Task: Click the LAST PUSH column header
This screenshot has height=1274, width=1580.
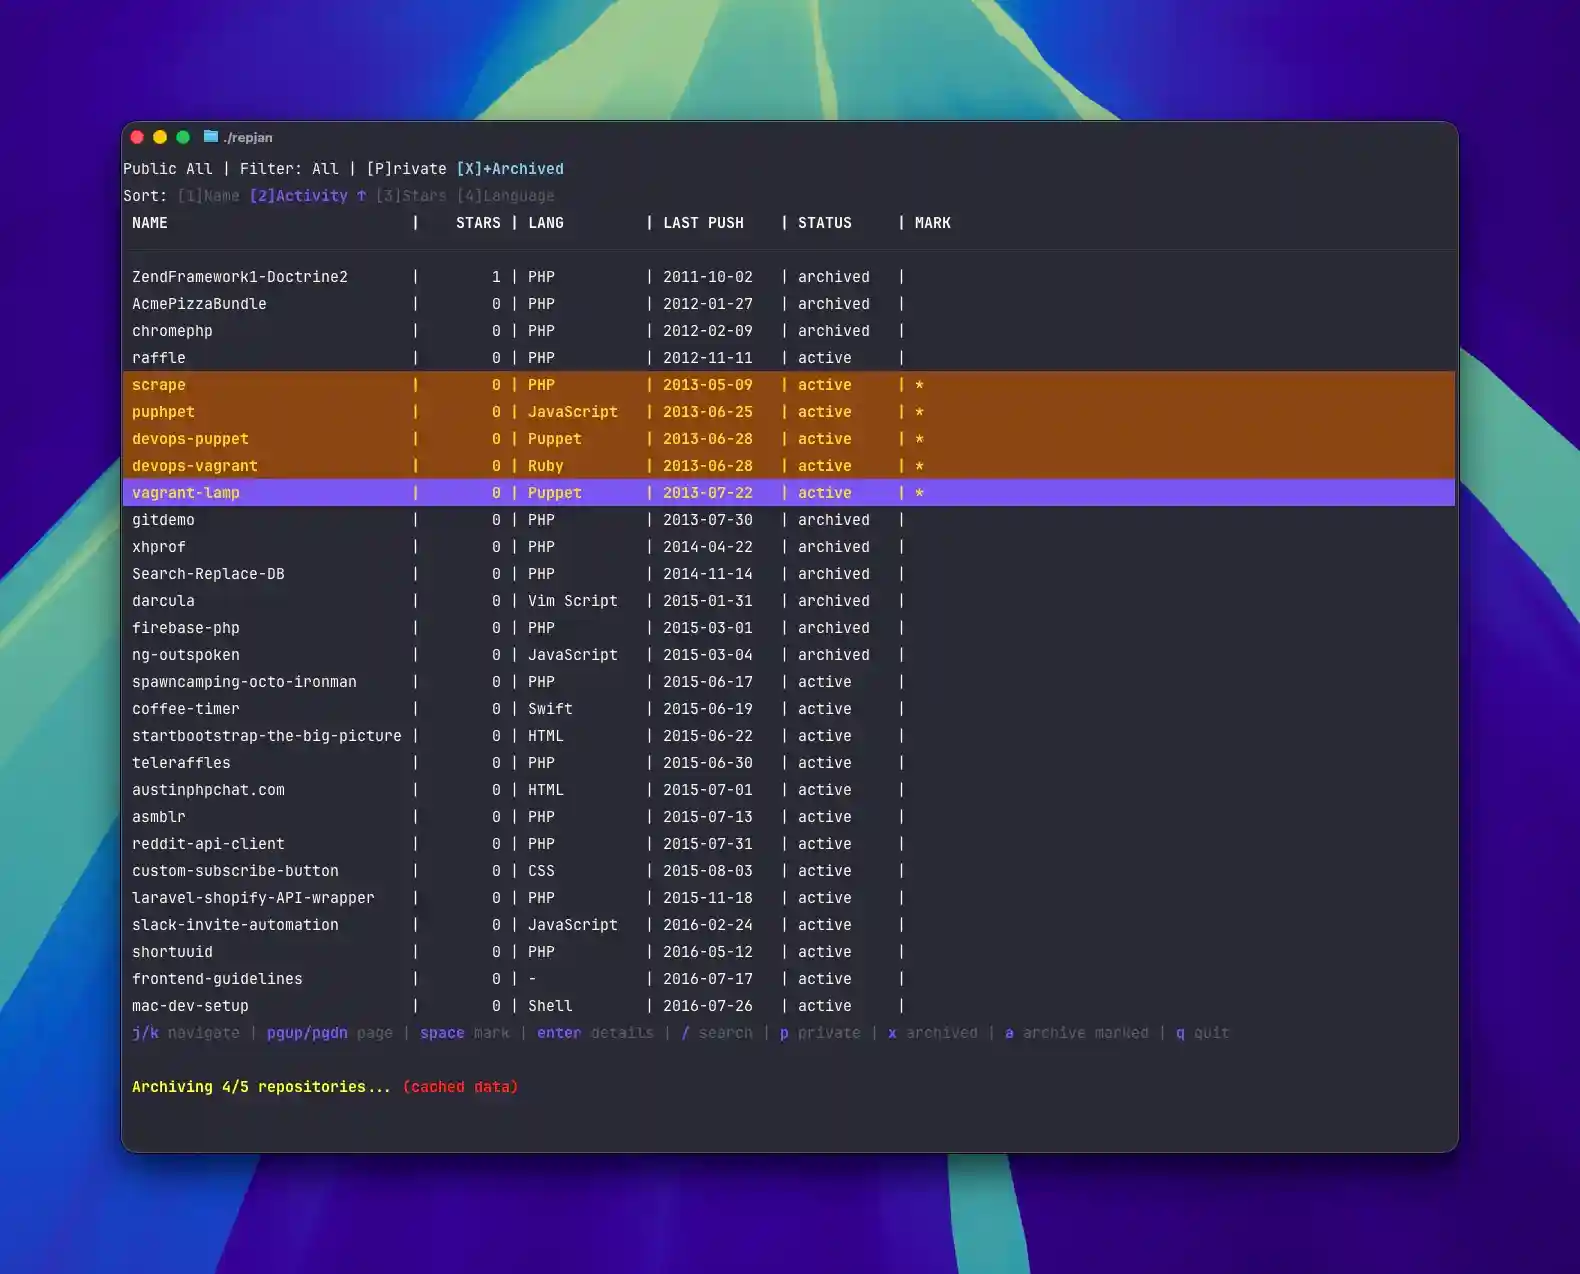Action: coord(703,223)
